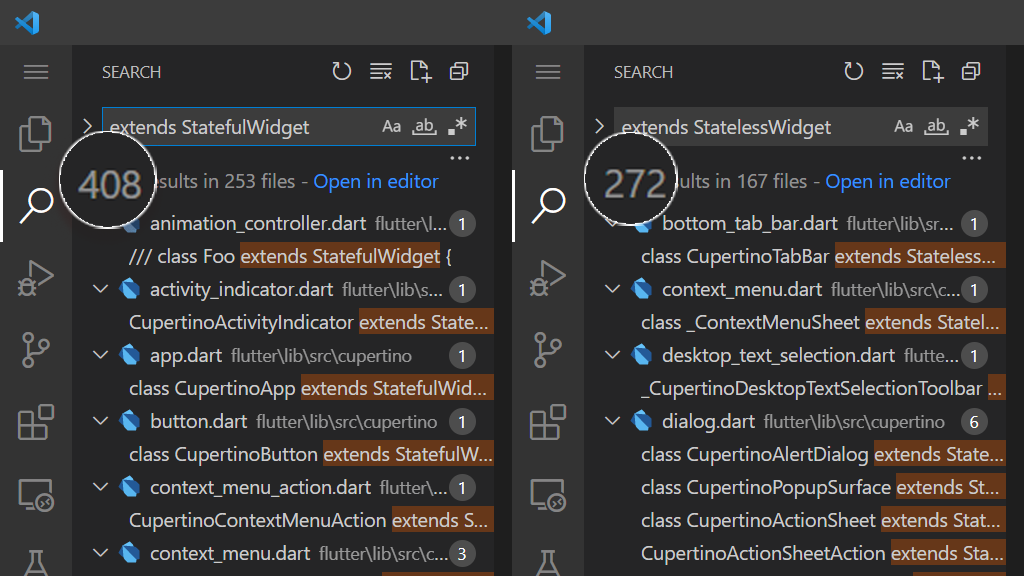This screenshot has width=1024, height=576.
Task: Toggle Match Whole Word for StatelessWidget search
Action: pyautogui.click(x=936, y=127)
